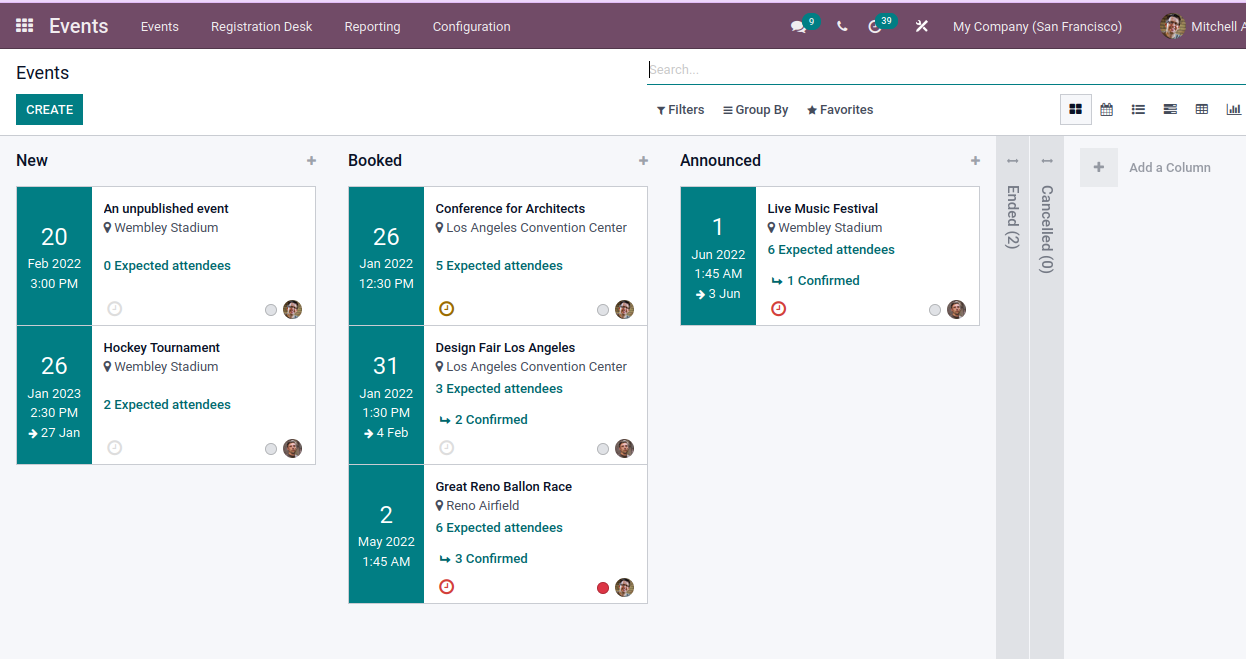Quick add event in New column
The height and width of the screenshot is (659, 1246).
point(311,160)
